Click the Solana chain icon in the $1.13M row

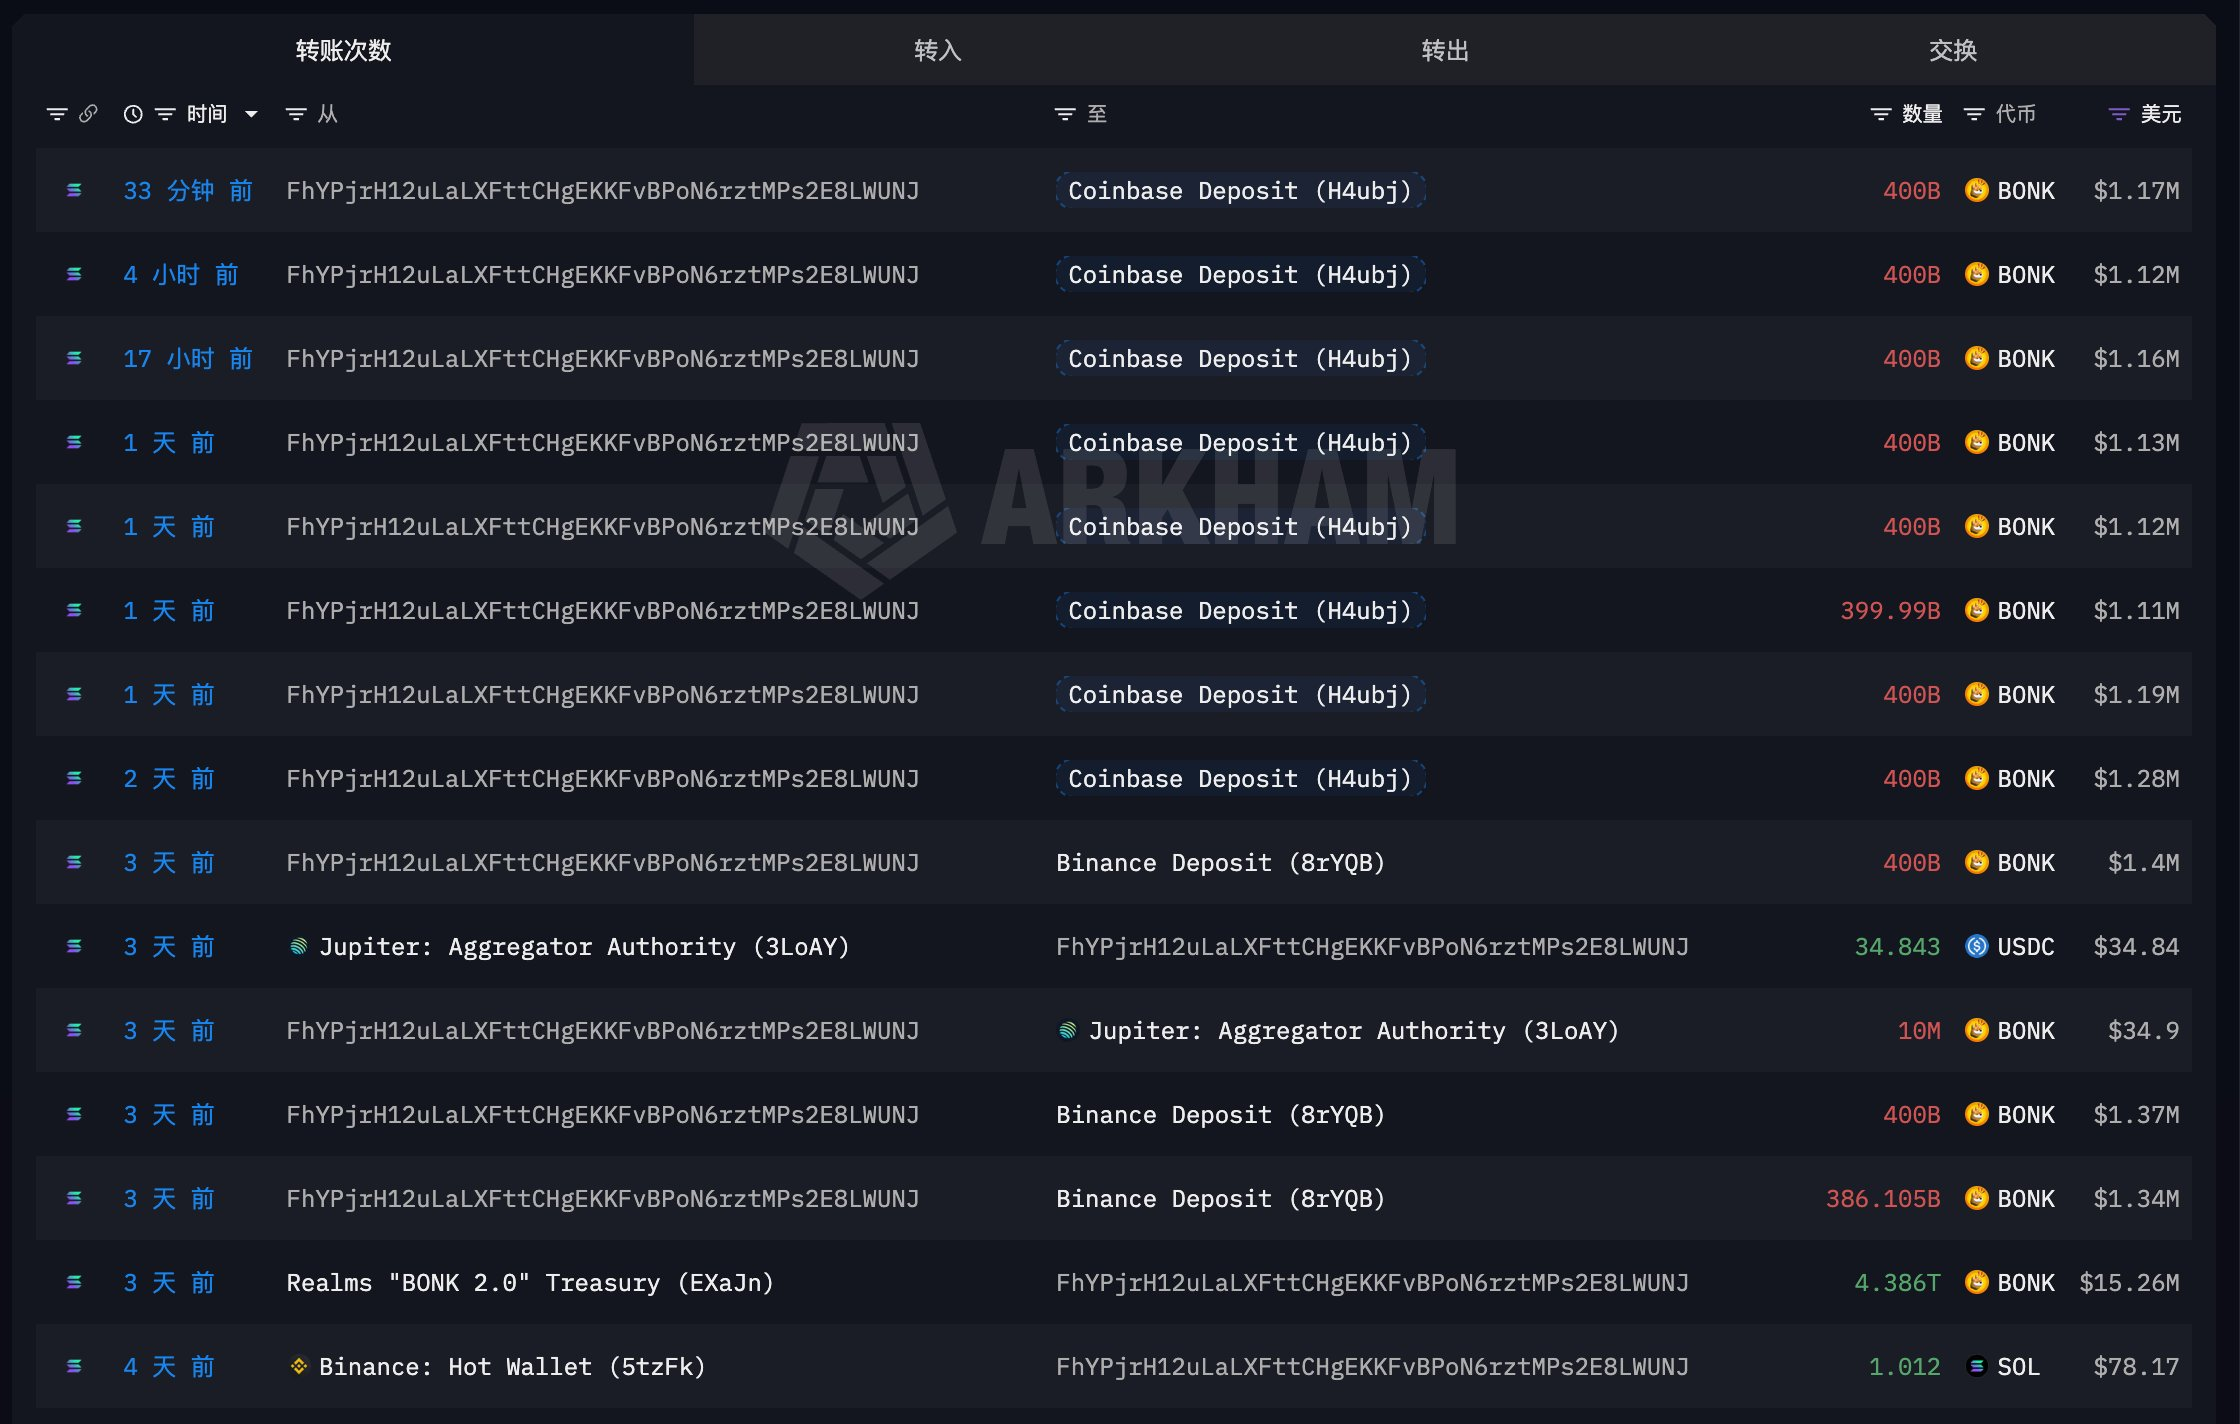click(x=74, y=442)
